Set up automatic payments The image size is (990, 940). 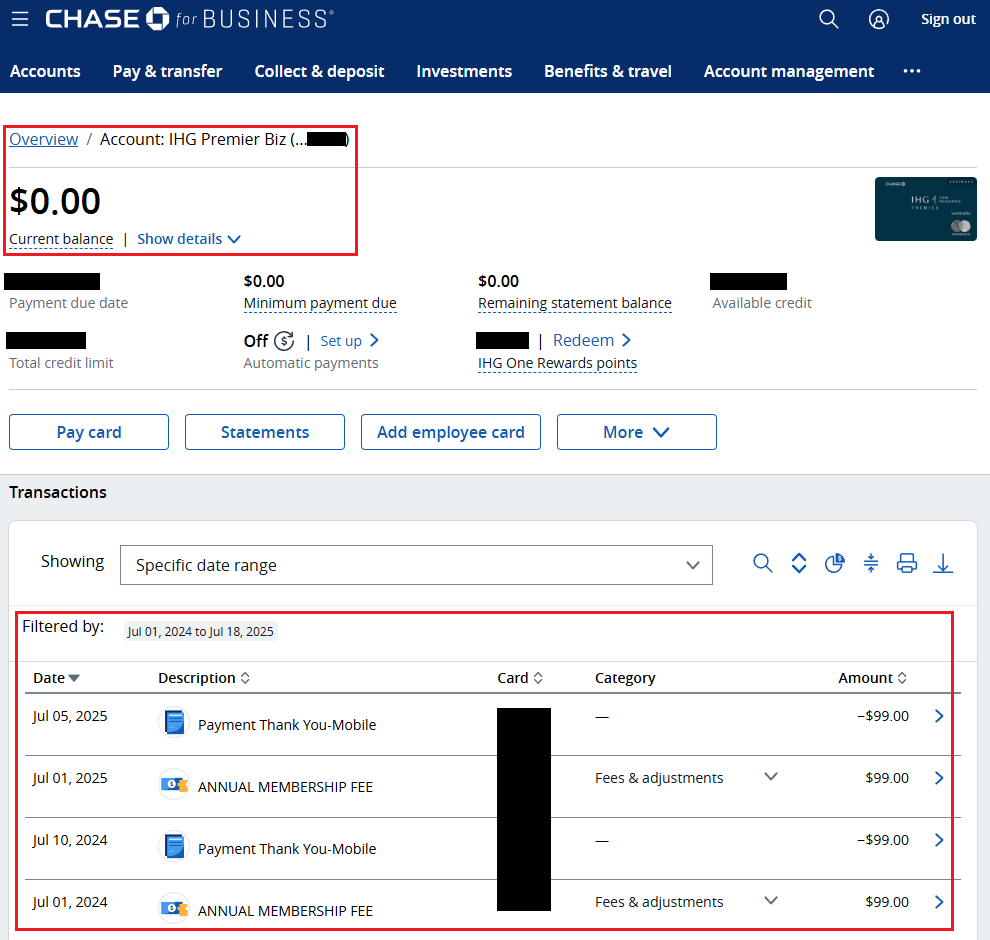click(x=350, y=341)
